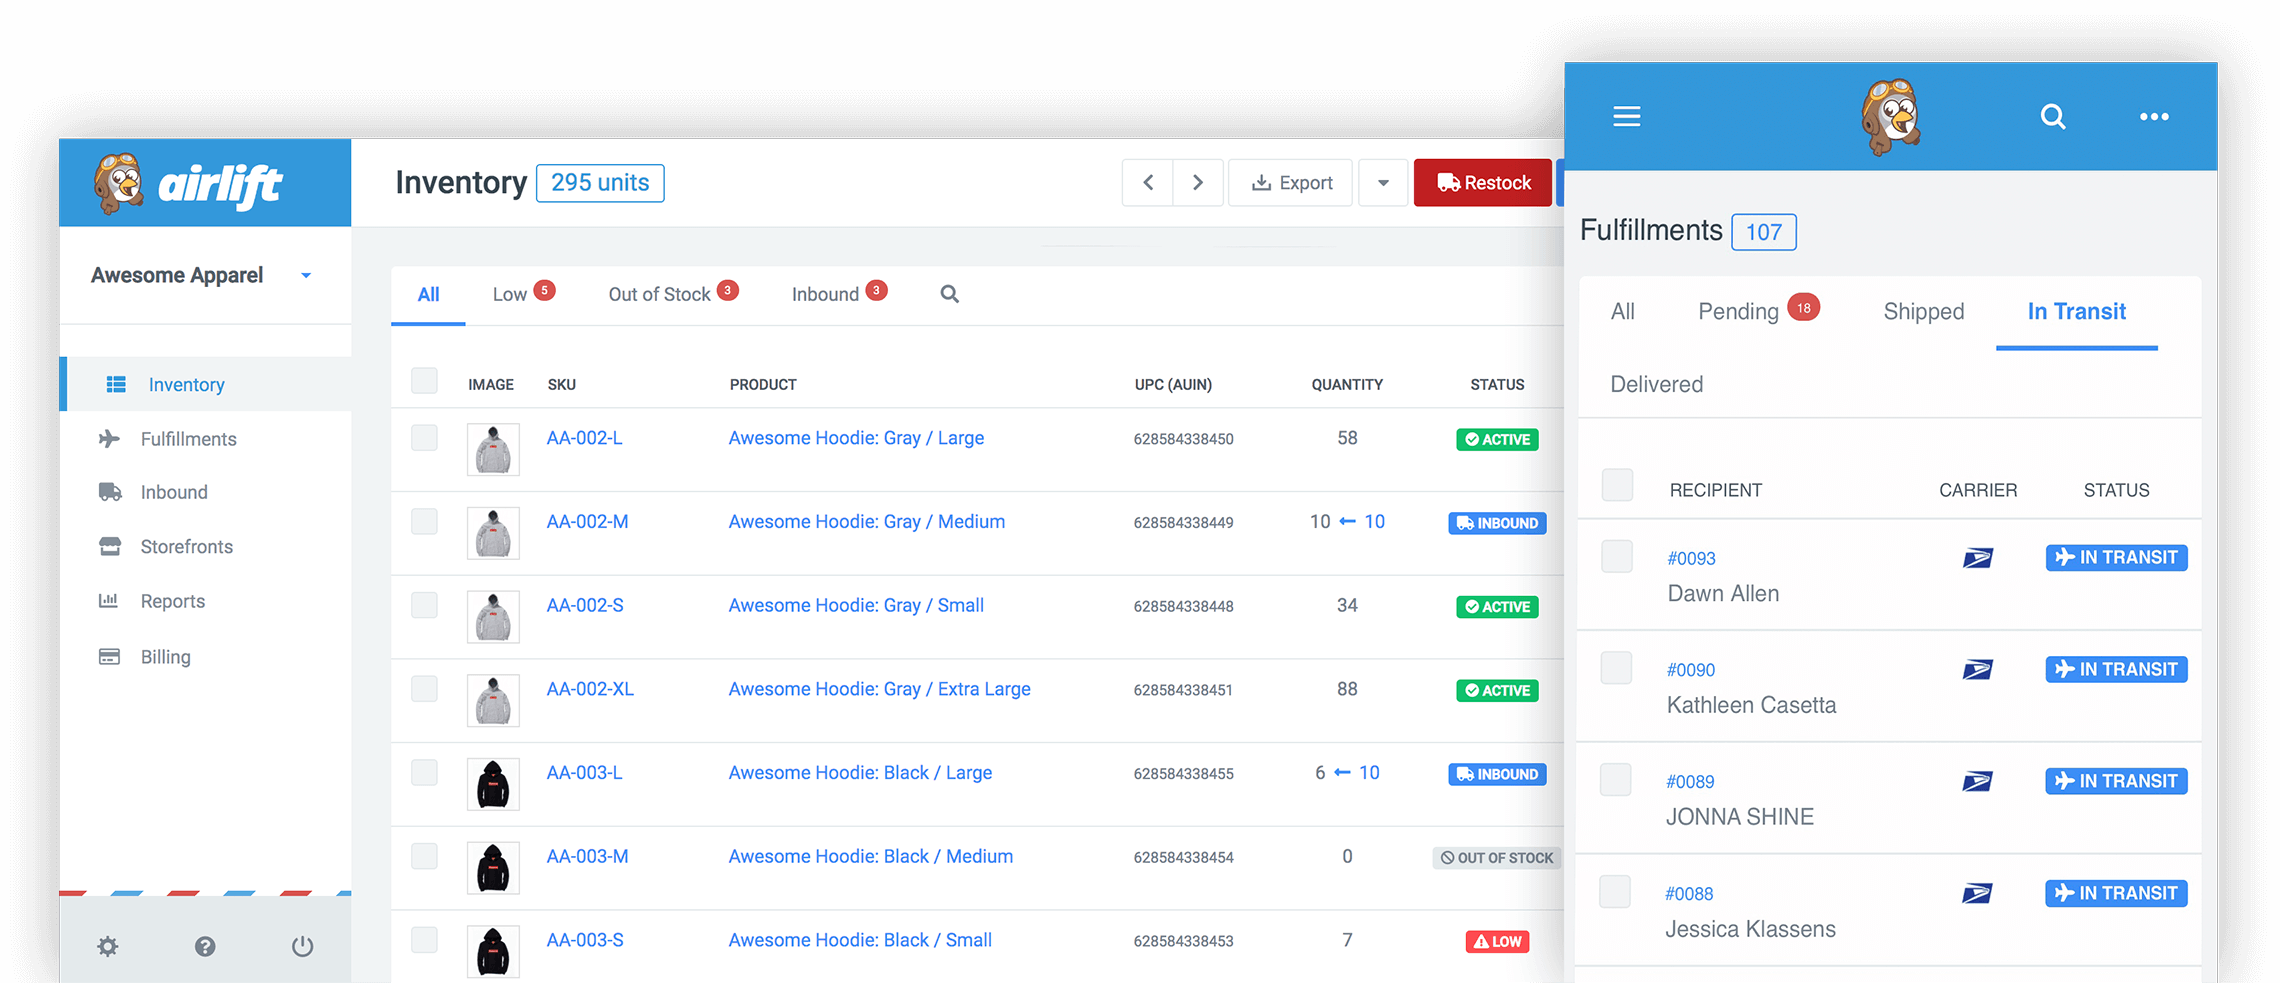Select the checkbox for Dawn Allen fulfillment
Image resolution: width=2280 pixels, height=983 pixels.
[x=1616, y=556]
